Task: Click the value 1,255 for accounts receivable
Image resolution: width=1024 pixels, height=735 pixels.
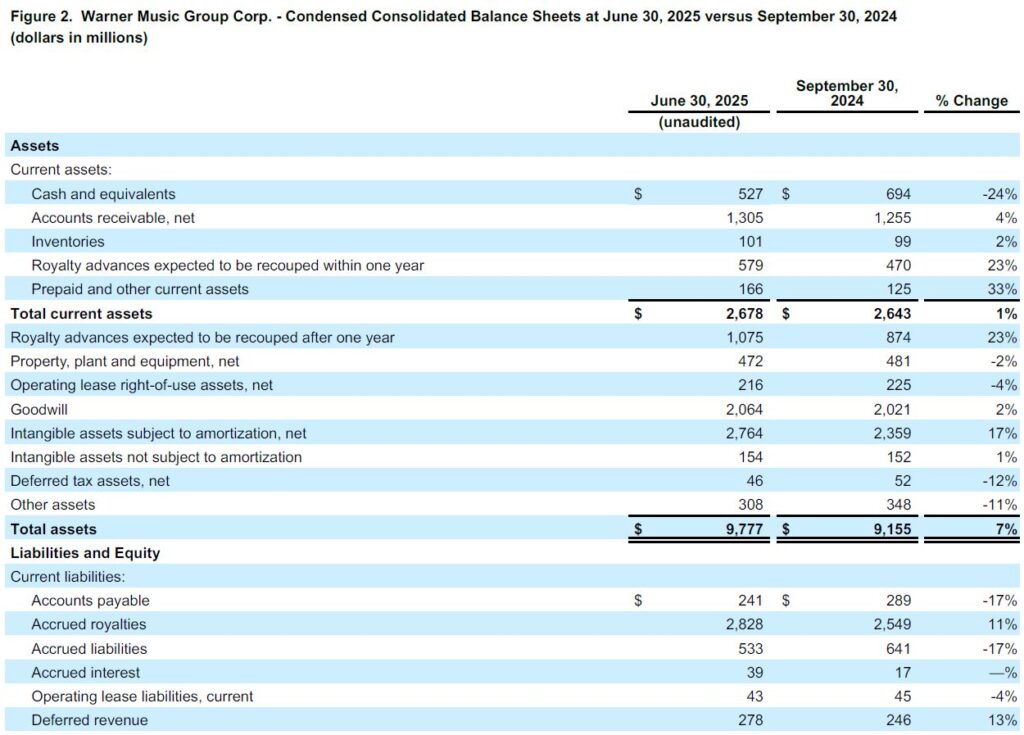Action: [x=893, y=218]
